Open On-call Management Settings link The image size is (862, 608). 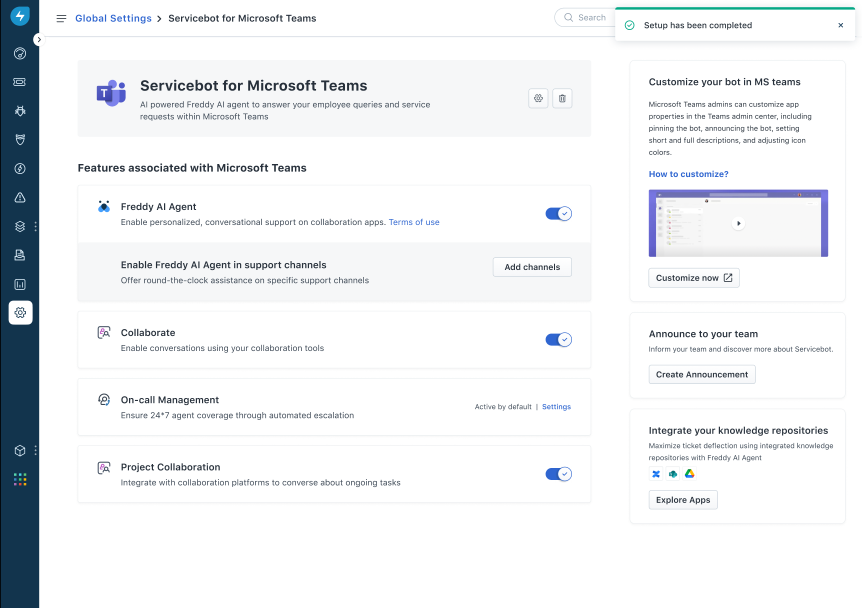point(556,407)
